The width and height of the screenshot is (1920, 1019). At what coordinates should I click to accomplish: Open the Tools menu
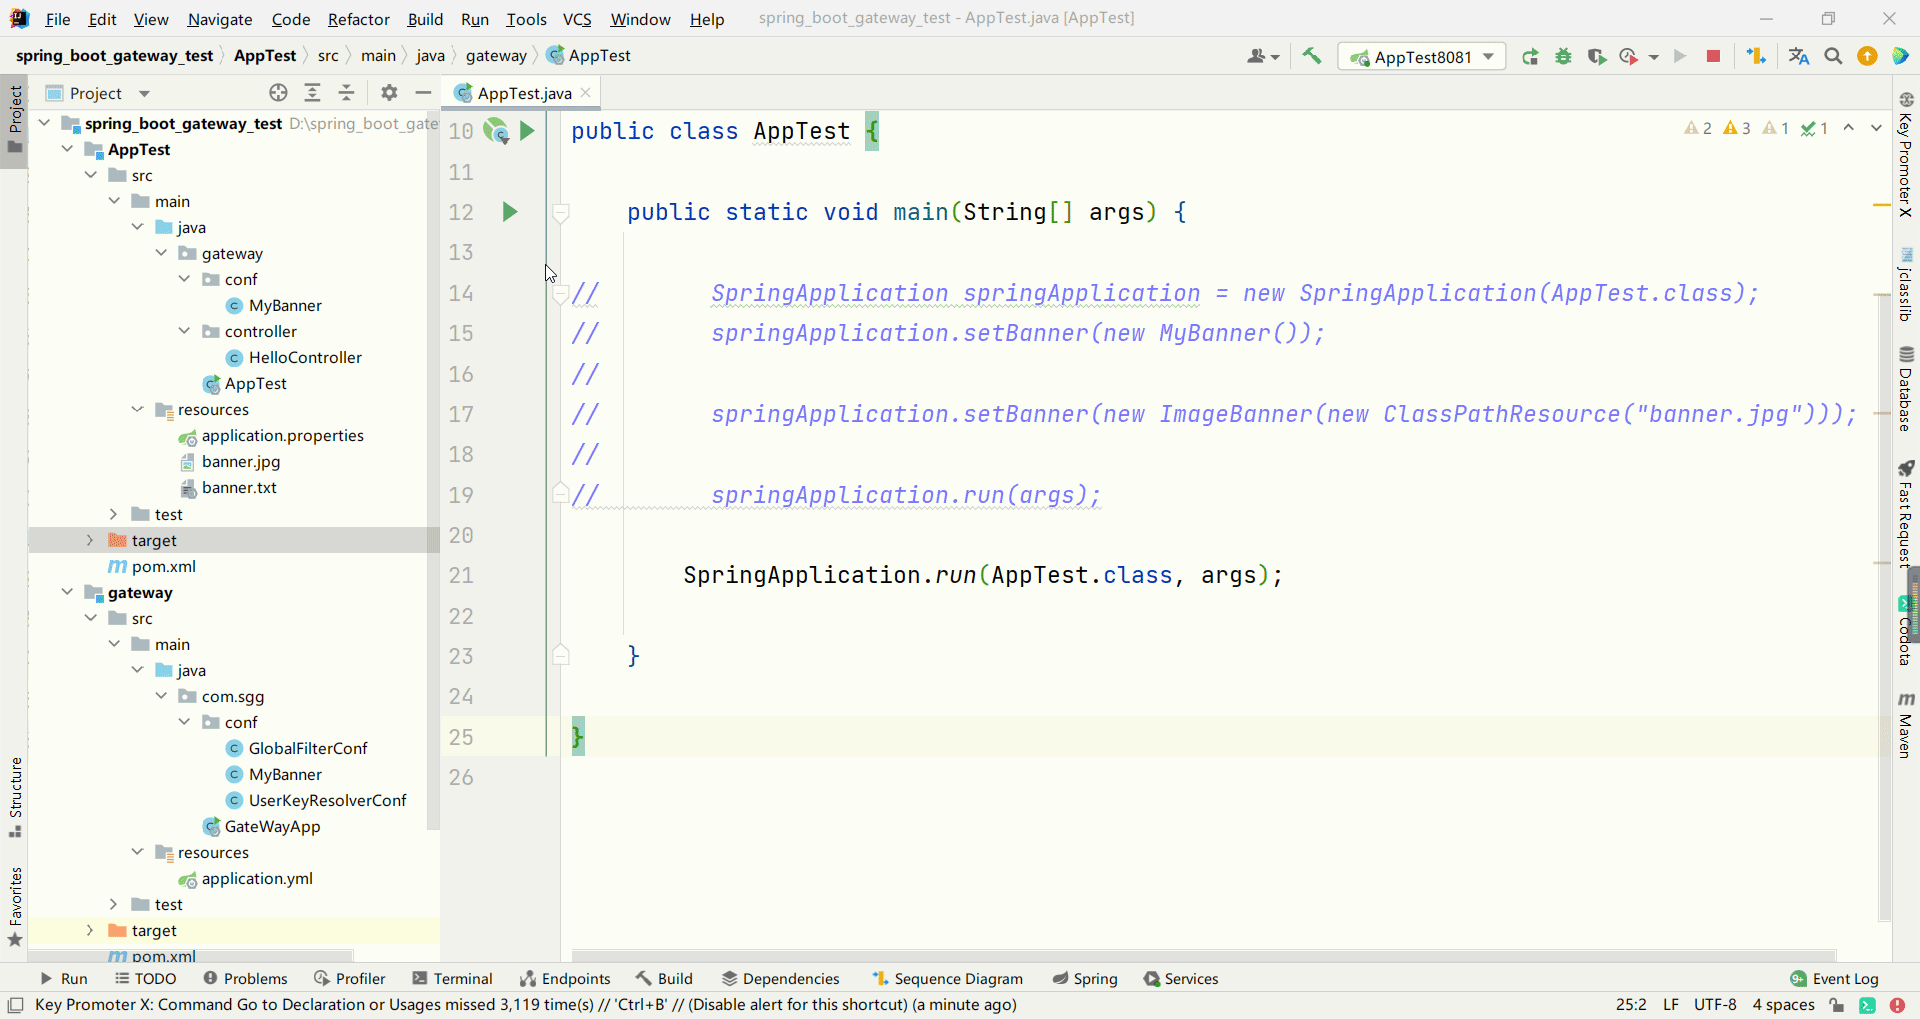(x=526, y=19)
